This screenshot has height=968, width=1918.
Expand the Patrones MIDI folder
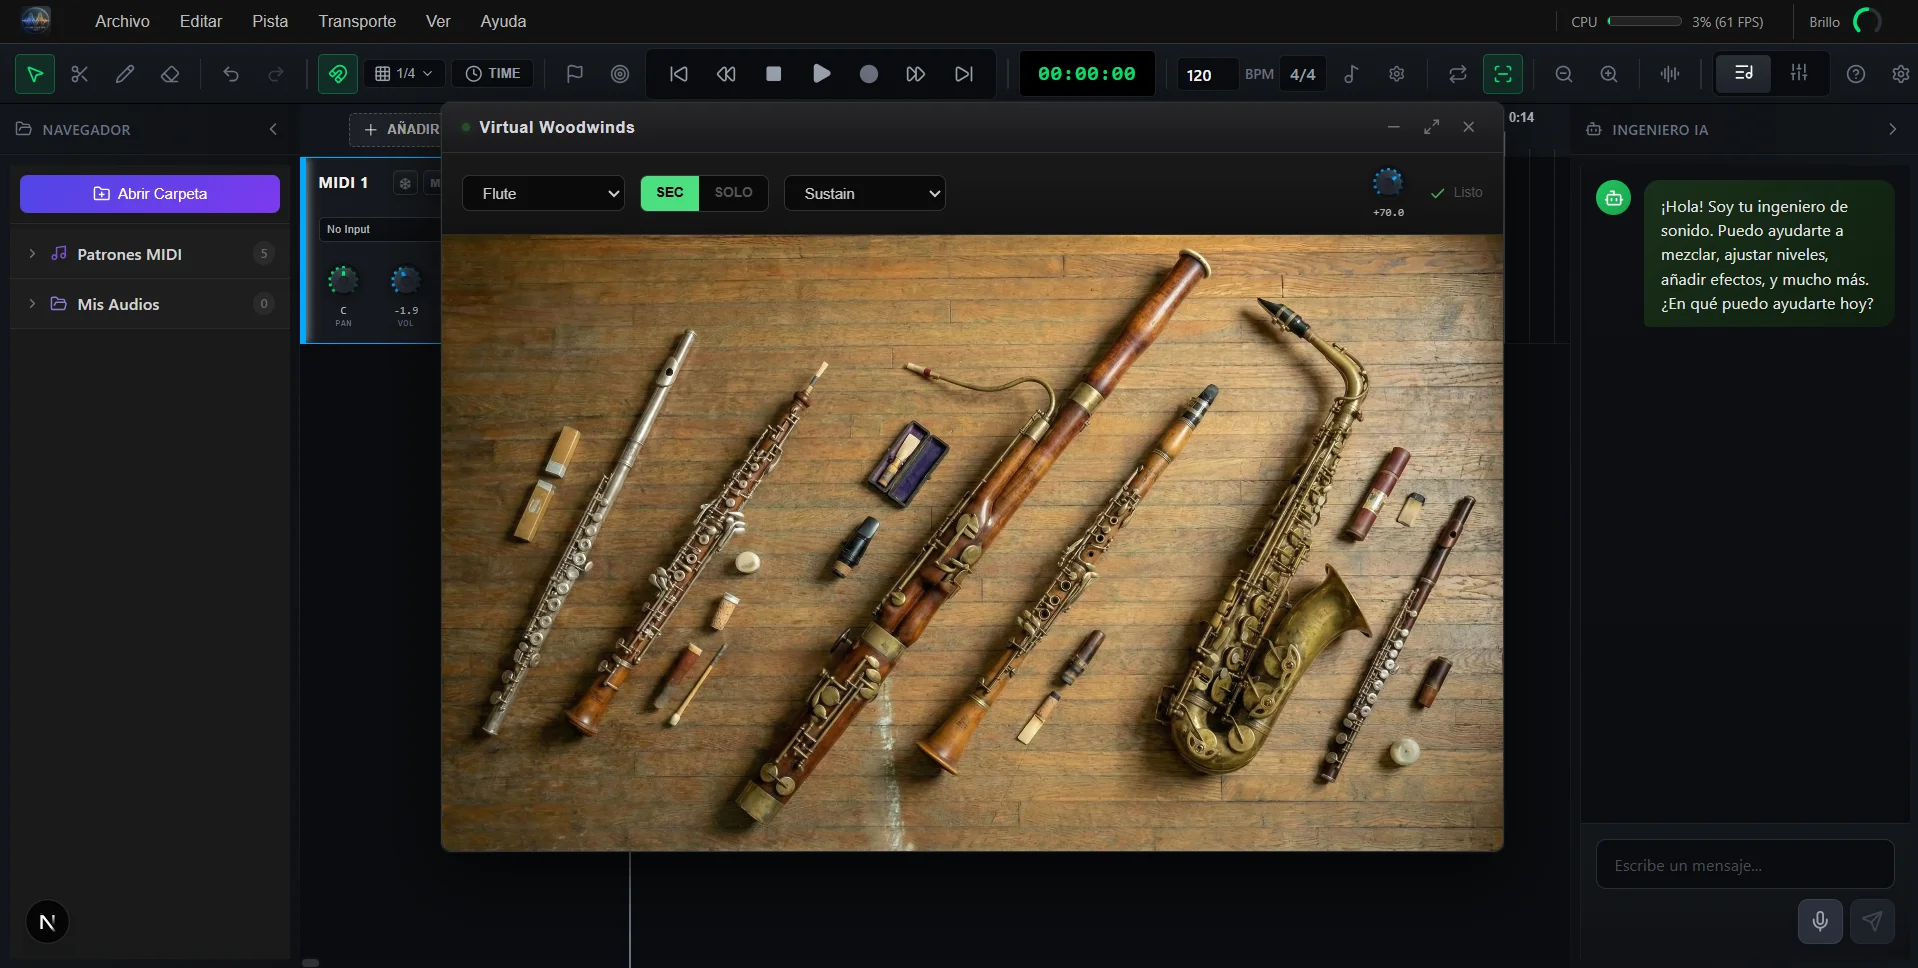tap(32, 254)
